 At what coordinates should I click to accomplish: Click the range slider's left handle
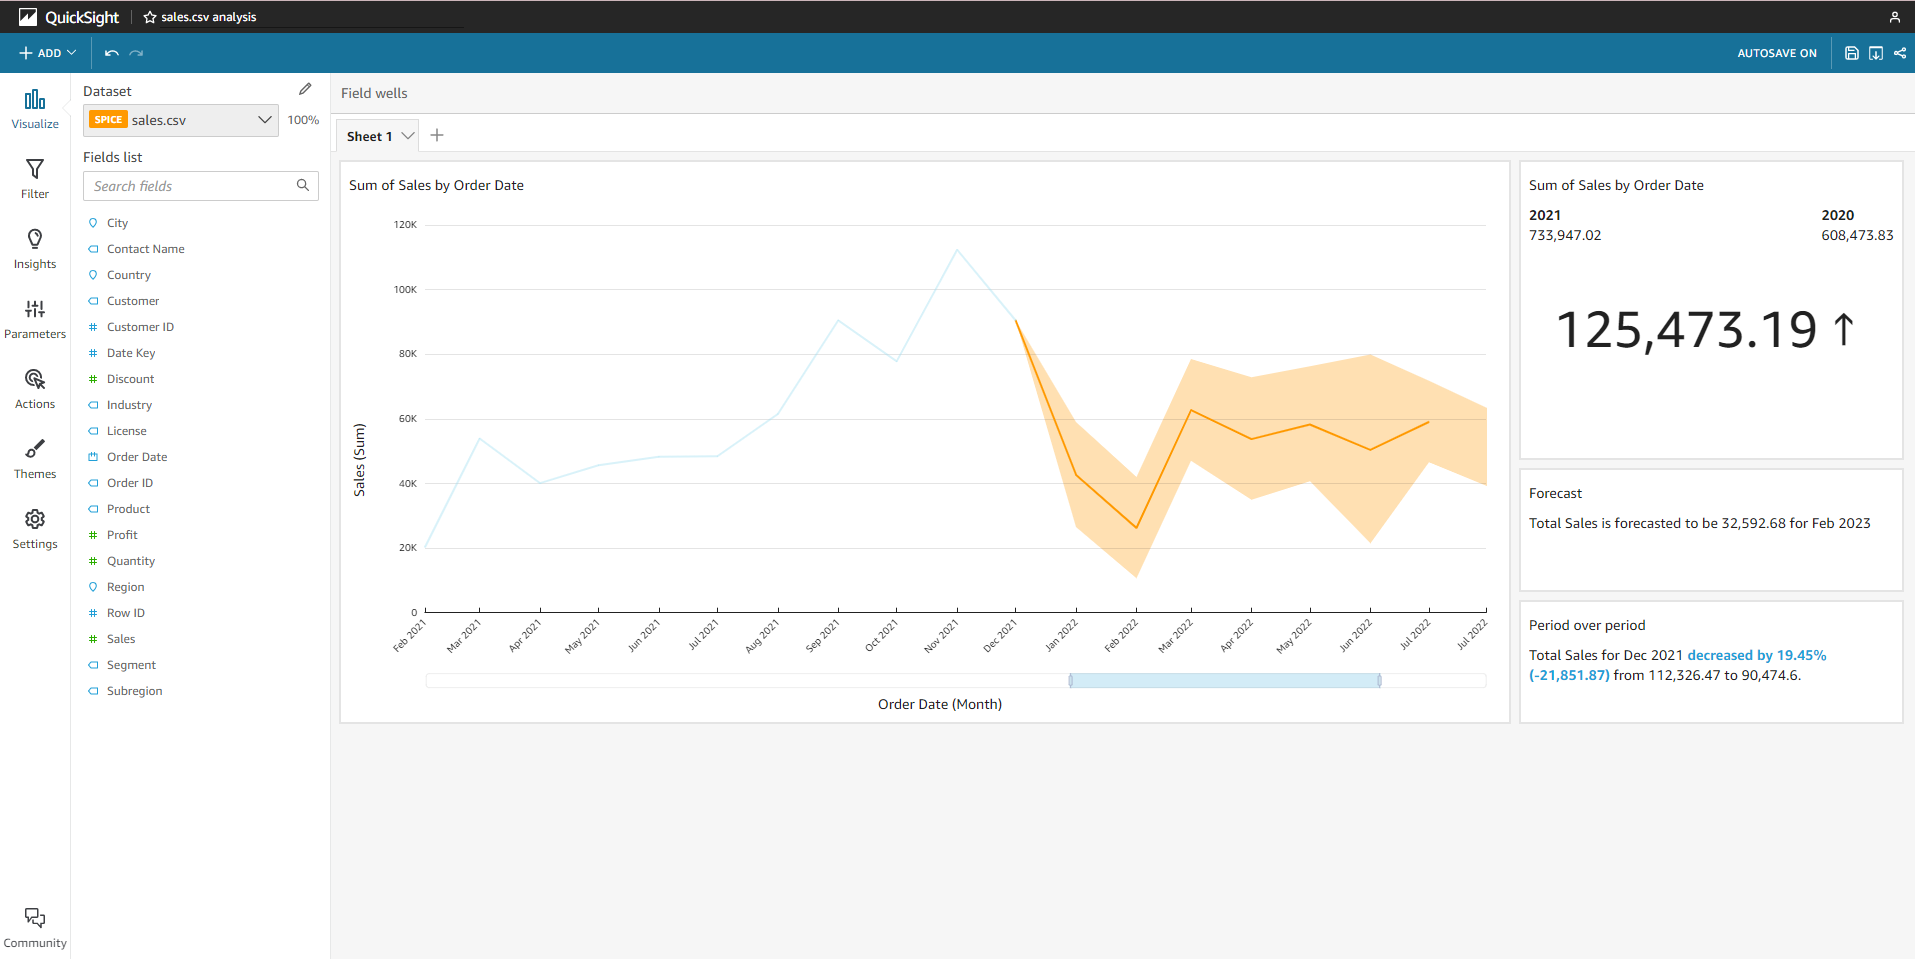tap(1070, 680)
